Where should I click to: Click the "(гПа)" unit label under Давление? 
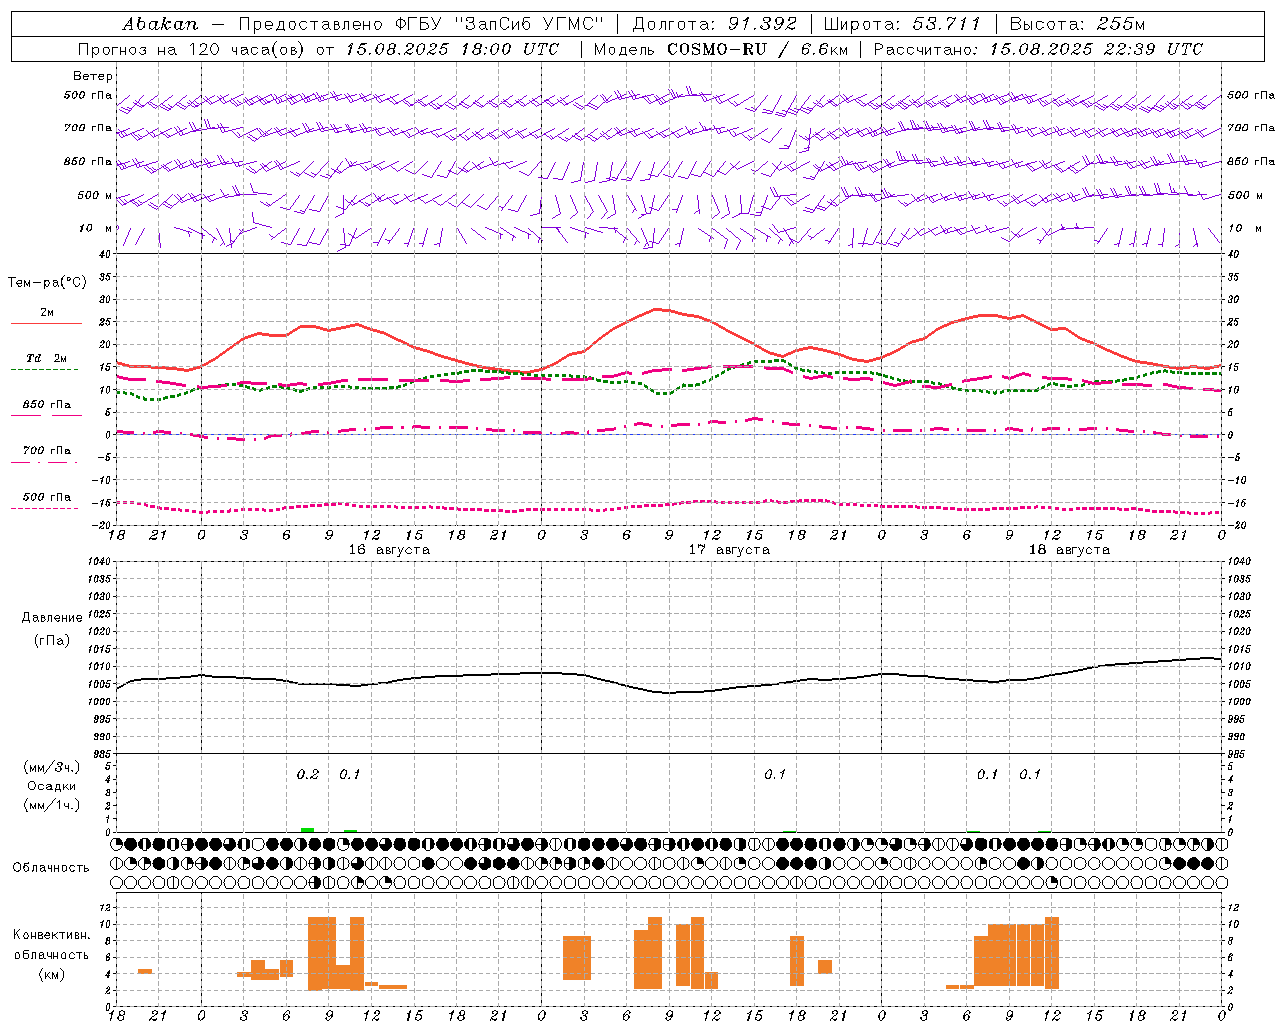coord(52,641)
